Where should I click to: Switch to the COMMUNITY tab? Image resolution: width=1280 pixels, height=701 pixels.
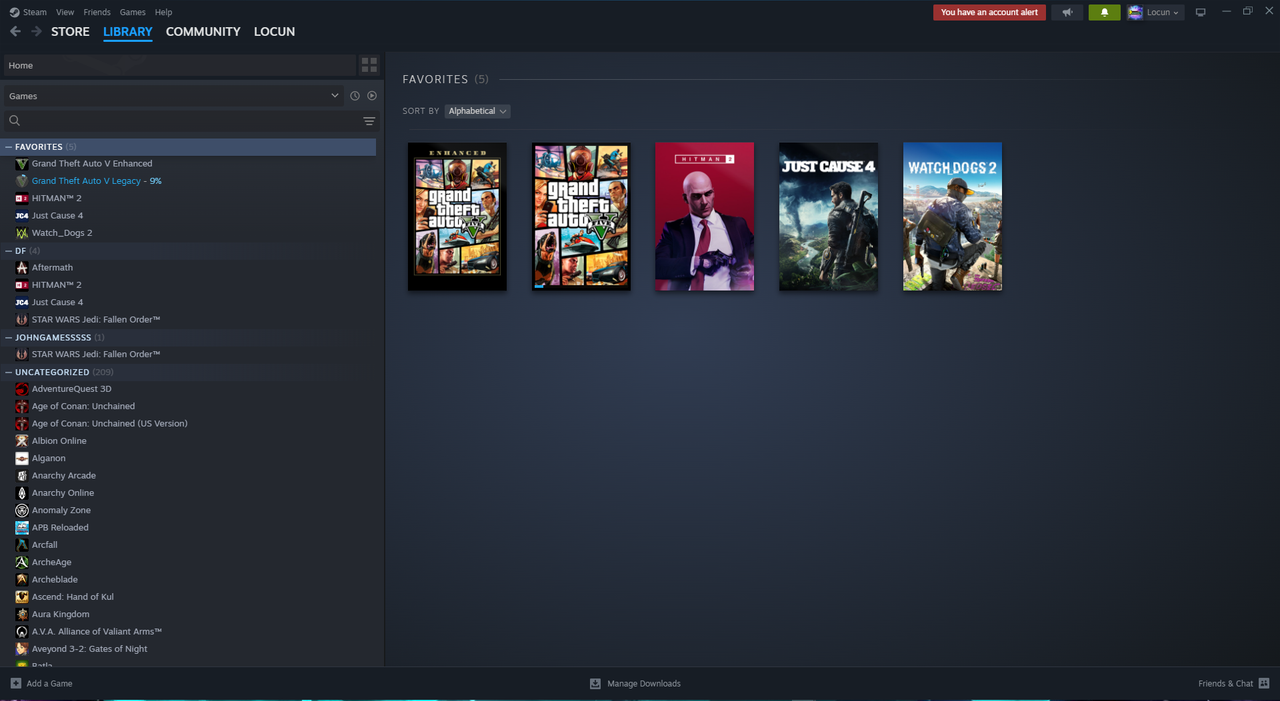coord(203,32)
